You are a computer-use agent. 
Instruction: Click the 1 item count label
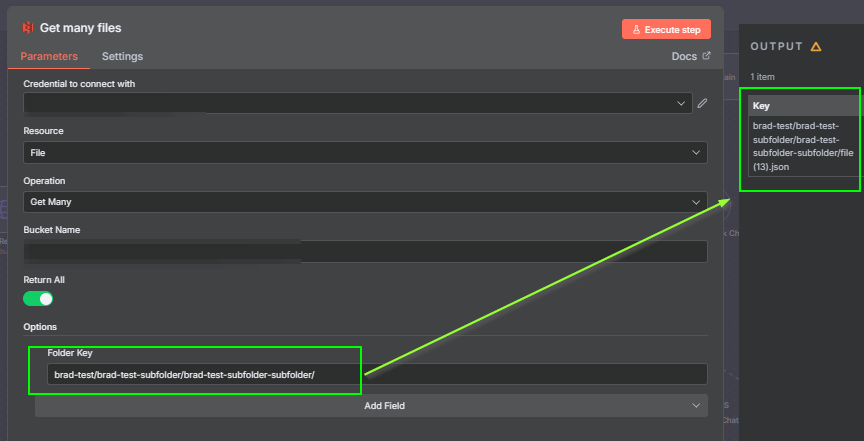(763, 77)
